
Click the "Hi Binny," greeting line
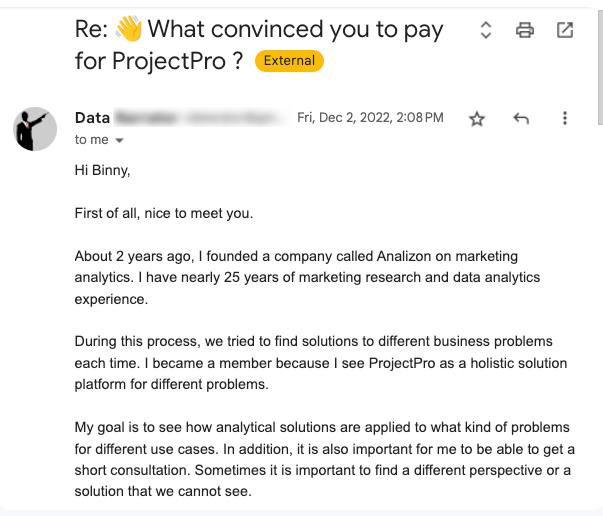pos(103,170)
